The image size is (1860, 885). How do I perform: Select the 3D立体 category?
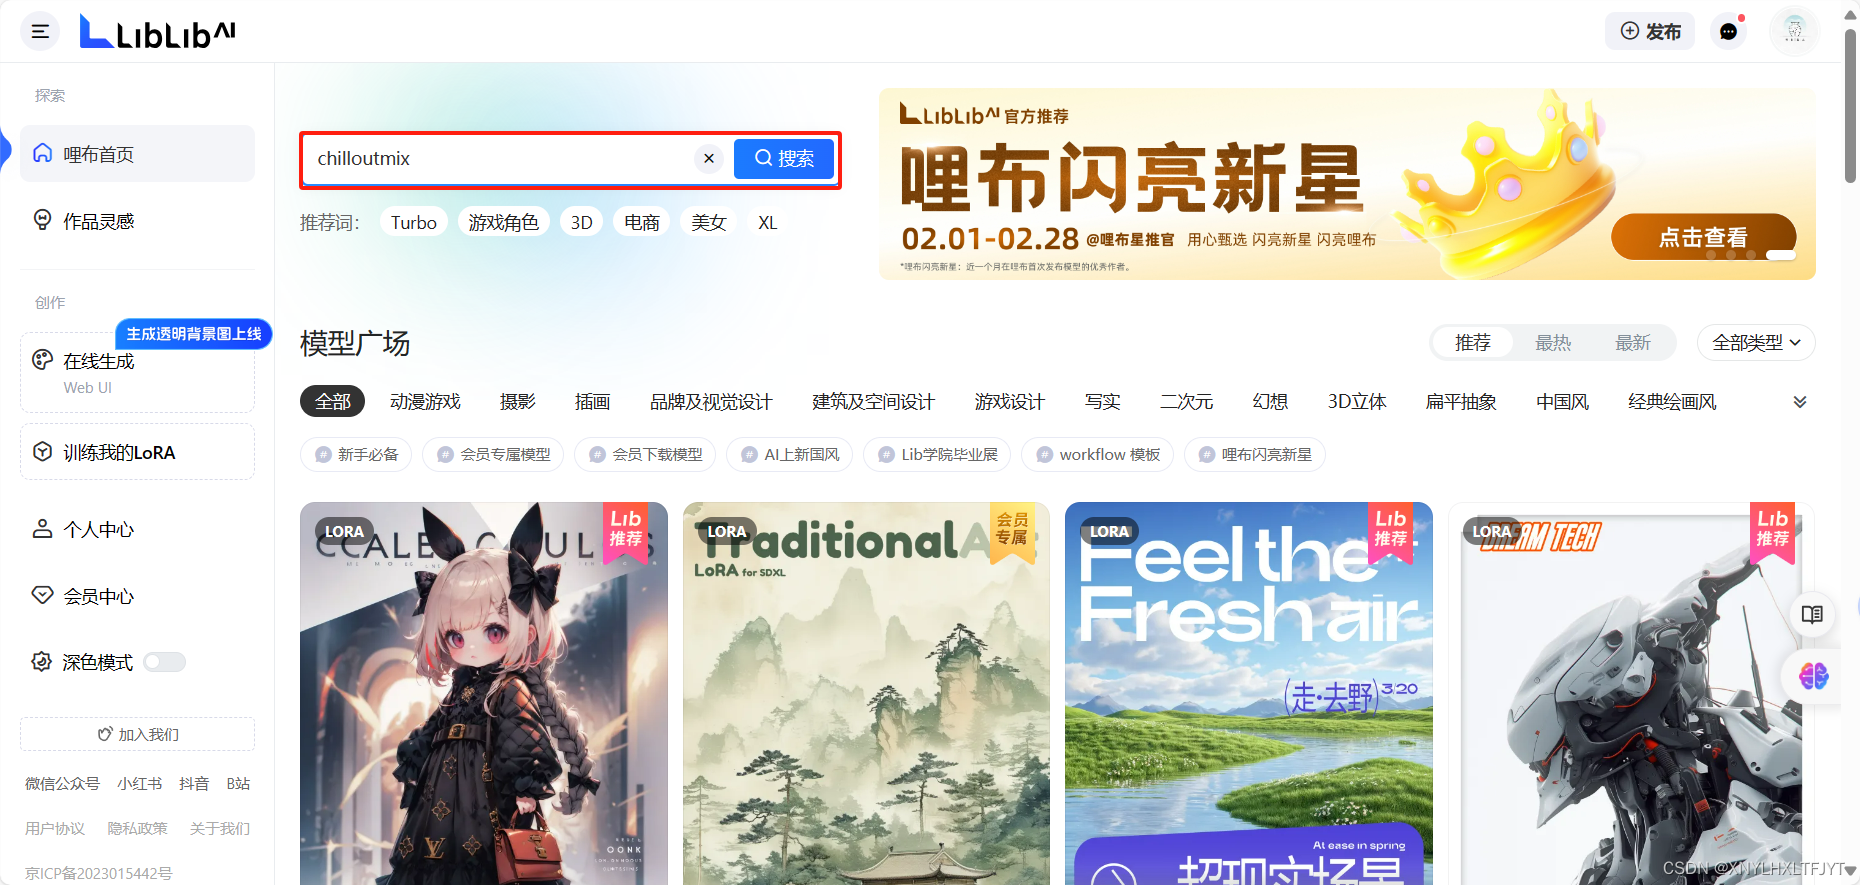click(x=1357, y=401)
